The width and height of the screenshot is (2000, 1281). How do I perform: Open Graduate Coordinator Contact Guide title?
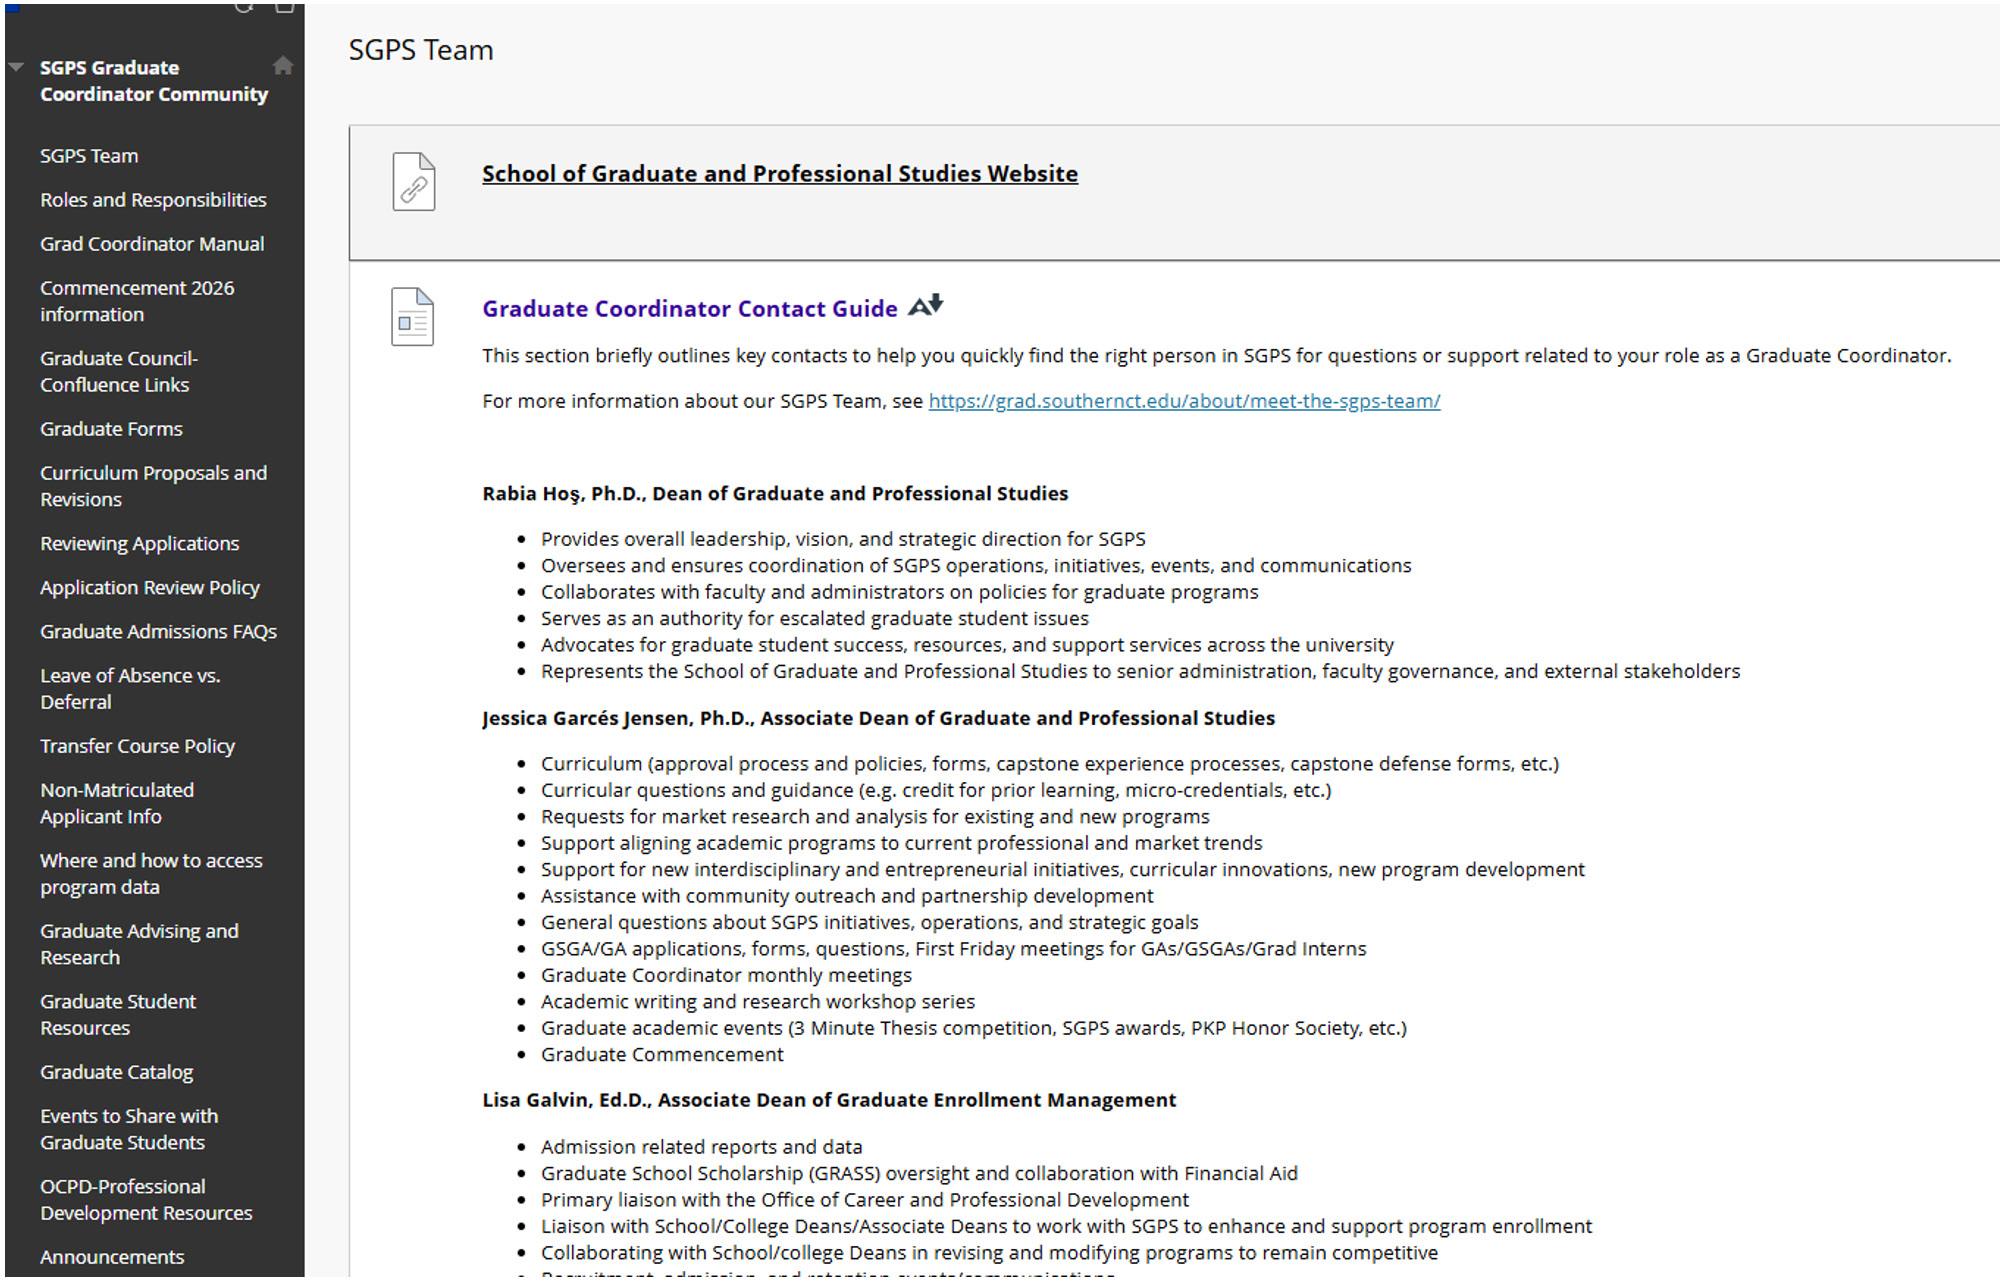coord(689,309)
